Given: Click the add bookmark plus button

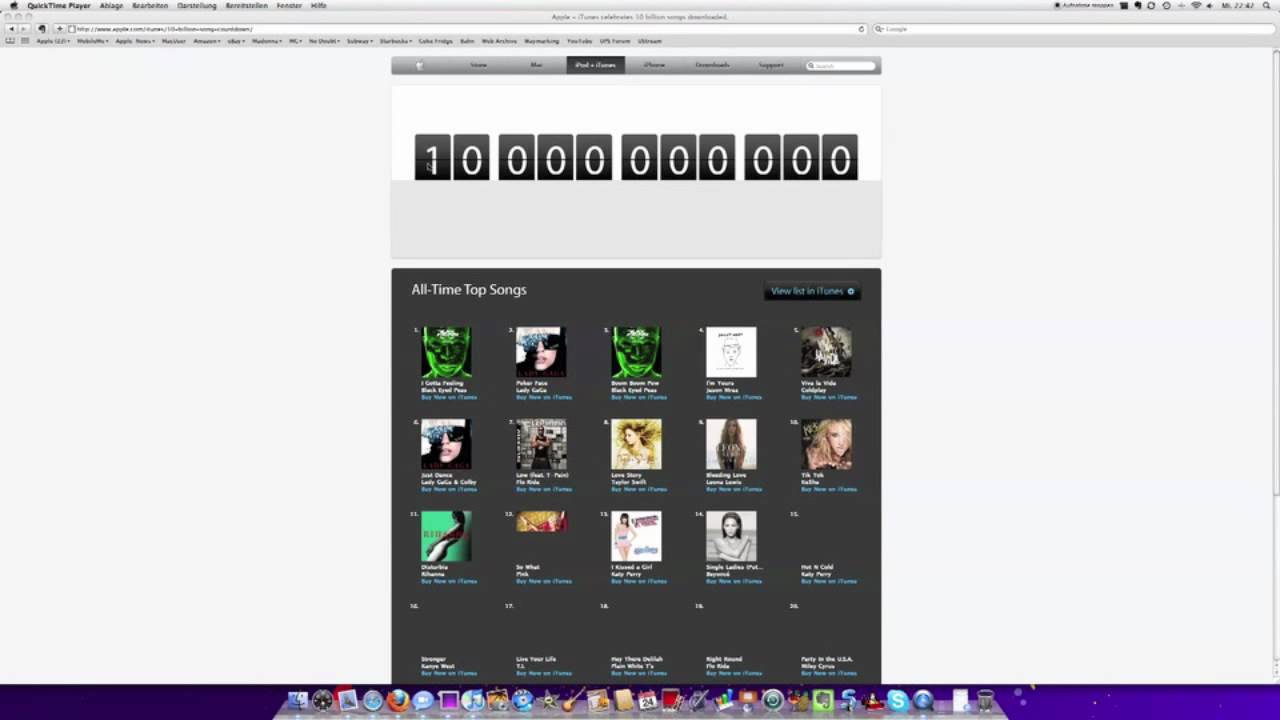Looking at the screenshot, I should coord(60,29).
